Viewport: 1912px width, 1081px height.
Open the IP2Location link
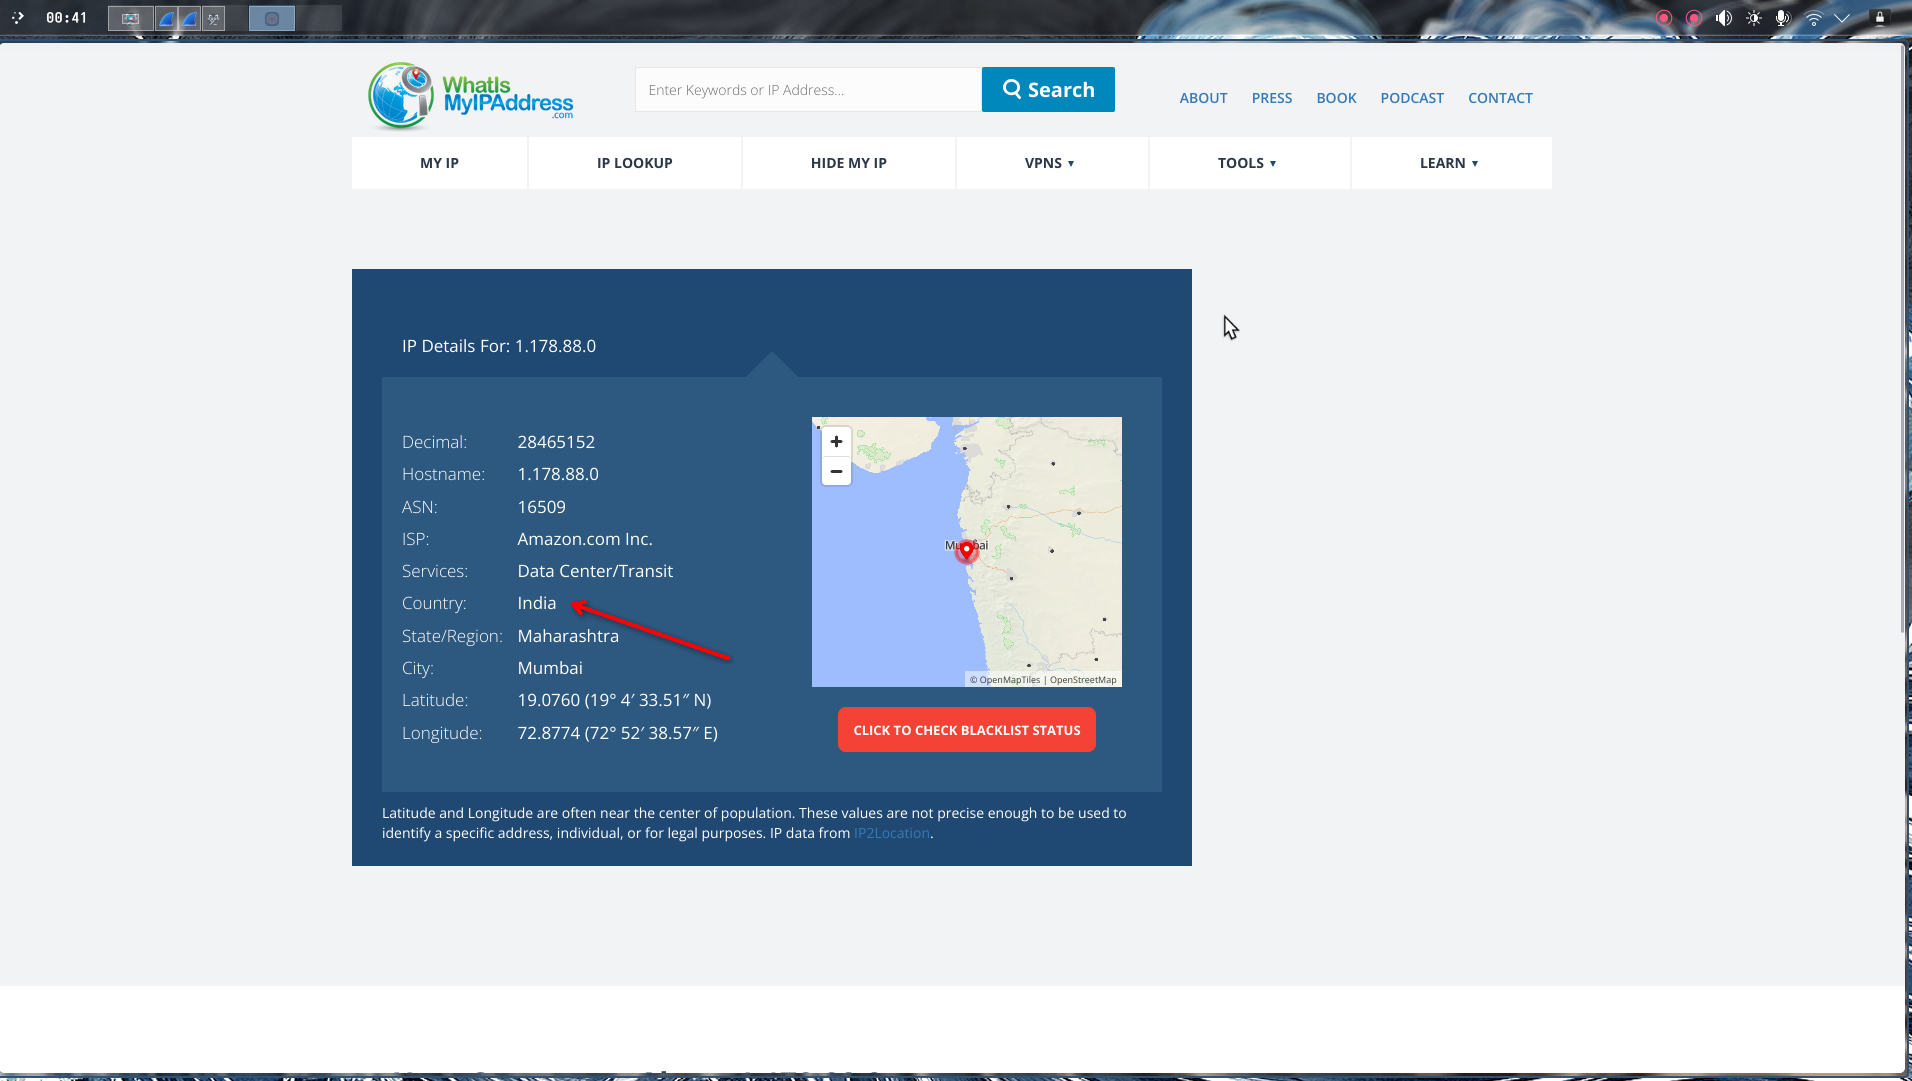pyautogui.click(x=889, y=832)
